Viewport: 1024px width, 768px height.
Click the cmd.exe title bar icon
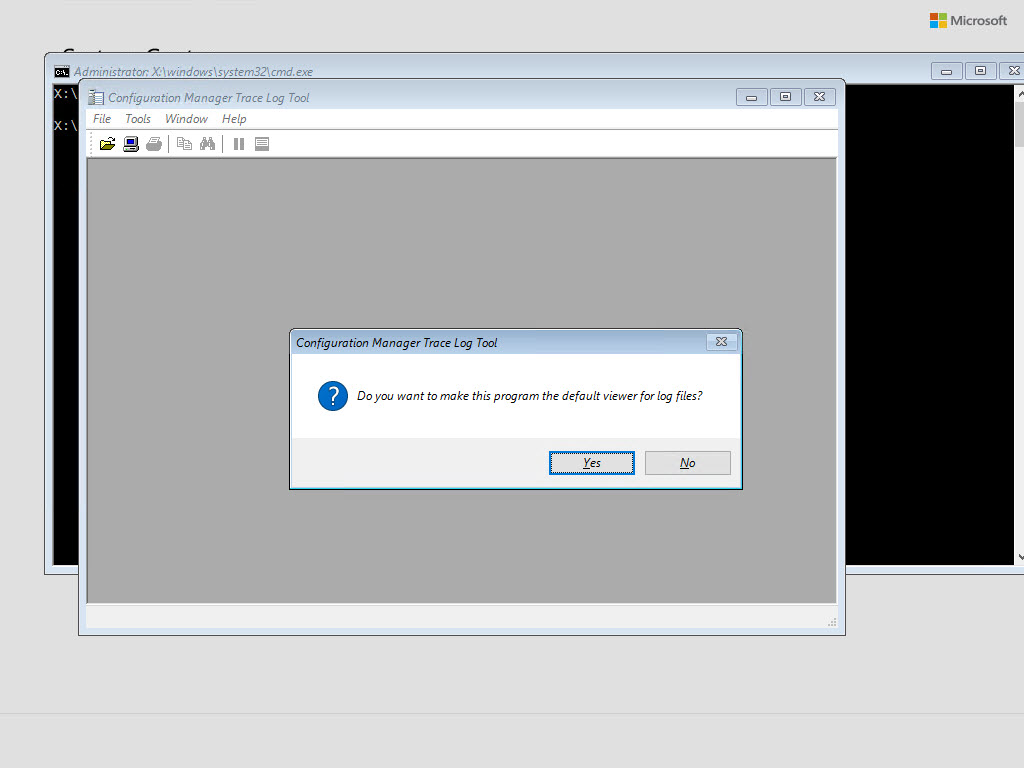61,71
